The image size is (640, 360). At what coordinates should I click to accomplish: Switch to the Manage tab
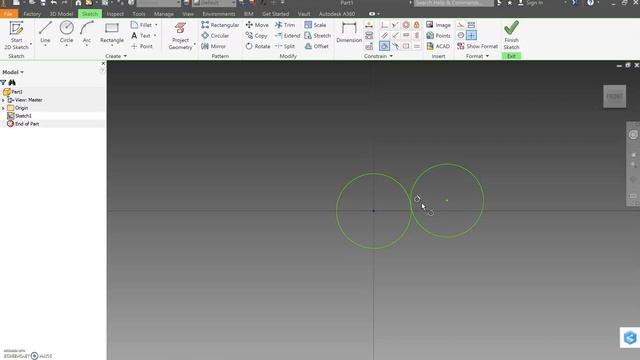164,14
